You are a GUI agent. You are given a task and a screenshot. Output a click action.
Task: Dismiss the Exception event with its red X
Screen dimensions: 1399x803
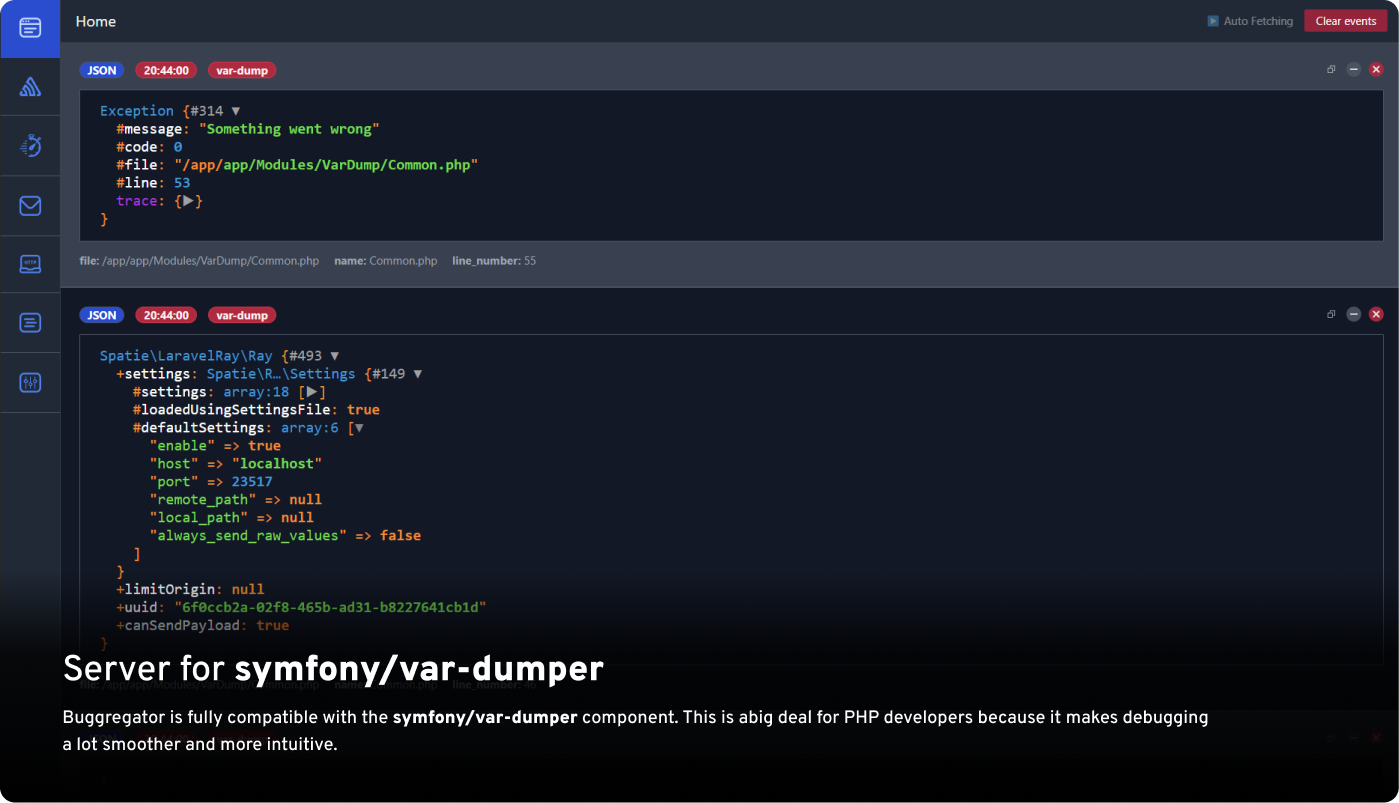[x=1377, y=69]
